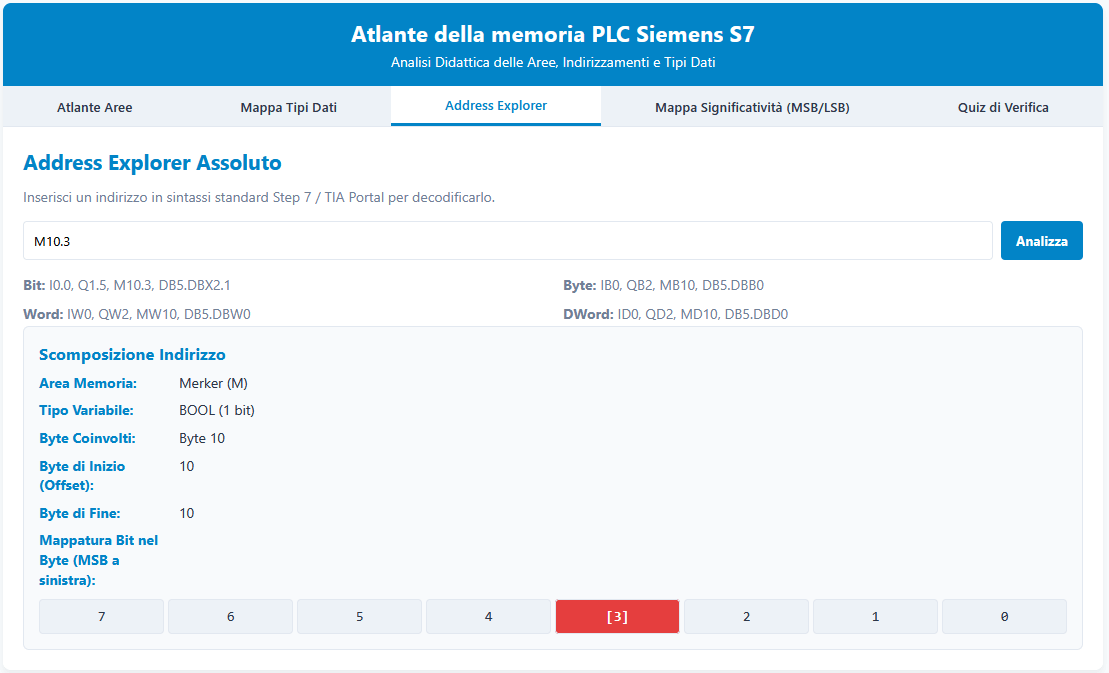Click the Analizza button

point(1041,241)
